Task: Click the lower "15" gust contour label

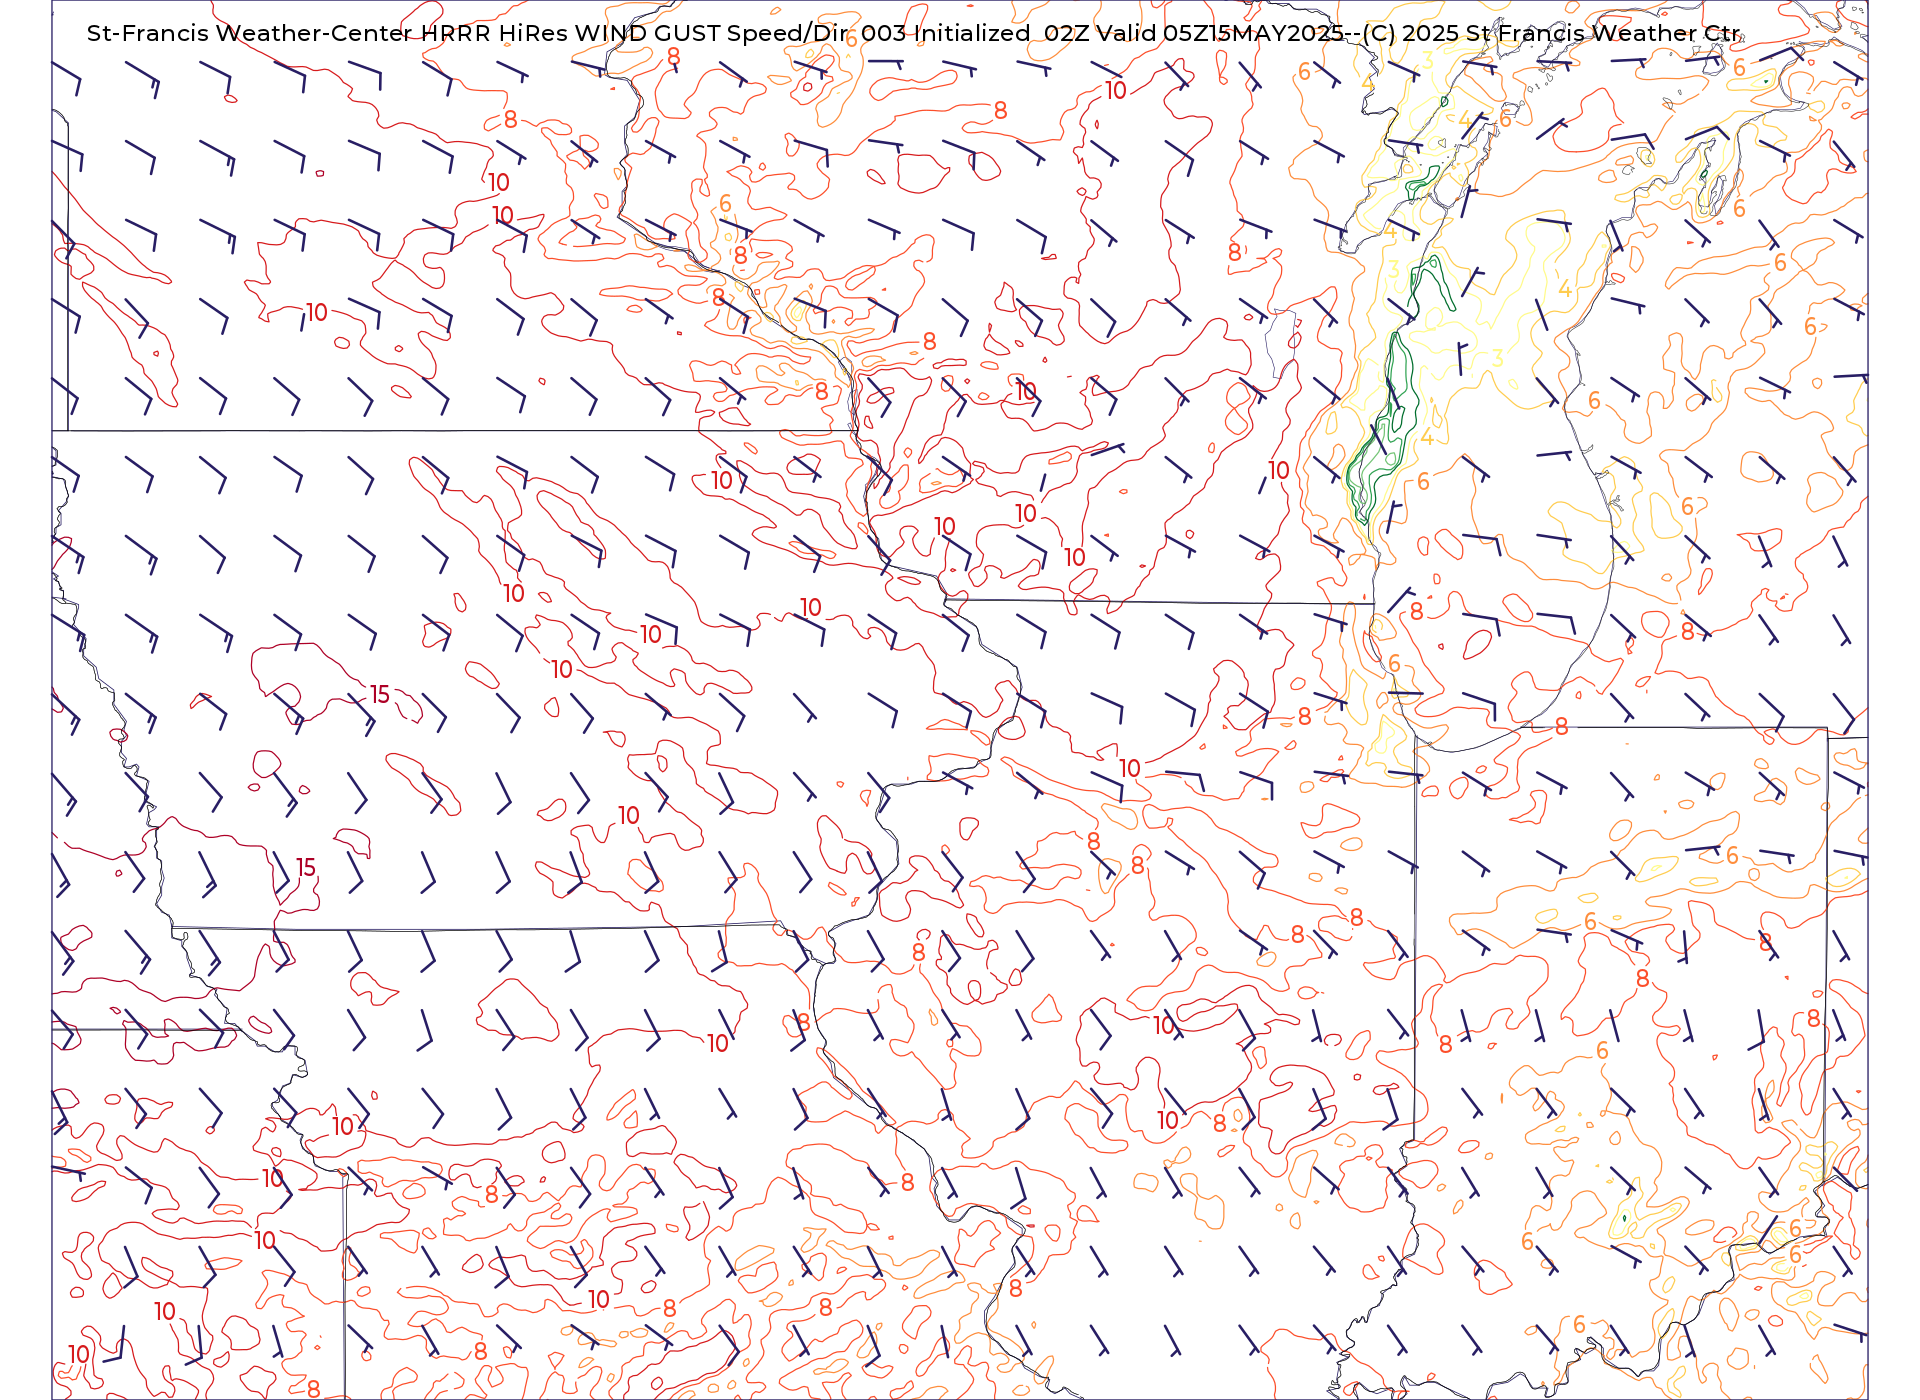Action: 306,868
